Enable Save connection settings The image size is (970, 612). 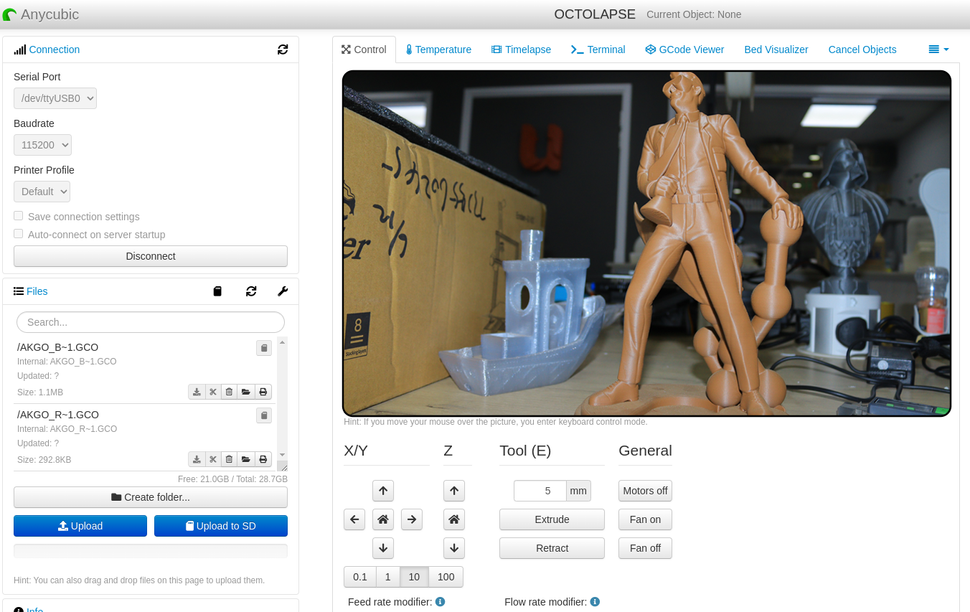tap(17, 215)
